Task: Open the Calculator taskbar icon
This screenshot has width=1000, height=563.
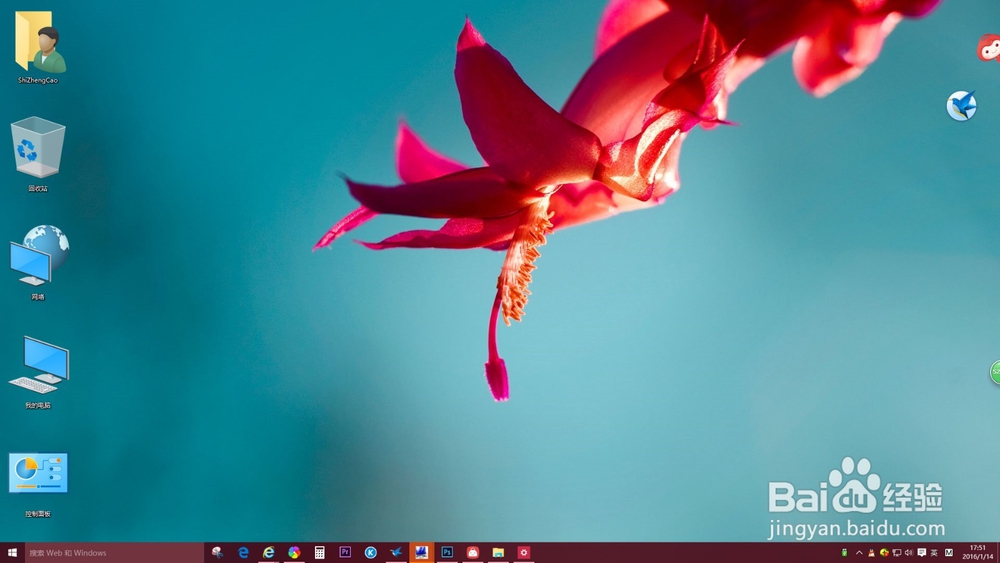Action: tap(320, 553)
